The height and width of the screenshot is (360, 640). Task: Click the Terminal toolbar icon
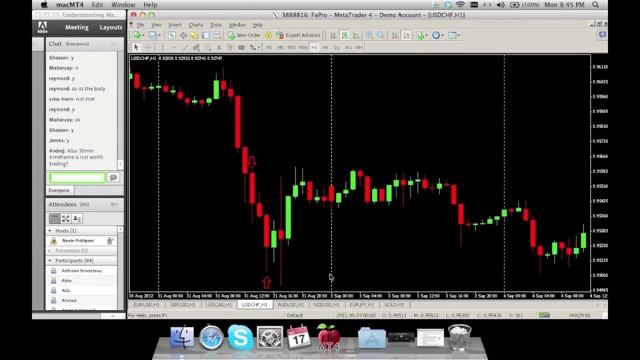[206, 36]
